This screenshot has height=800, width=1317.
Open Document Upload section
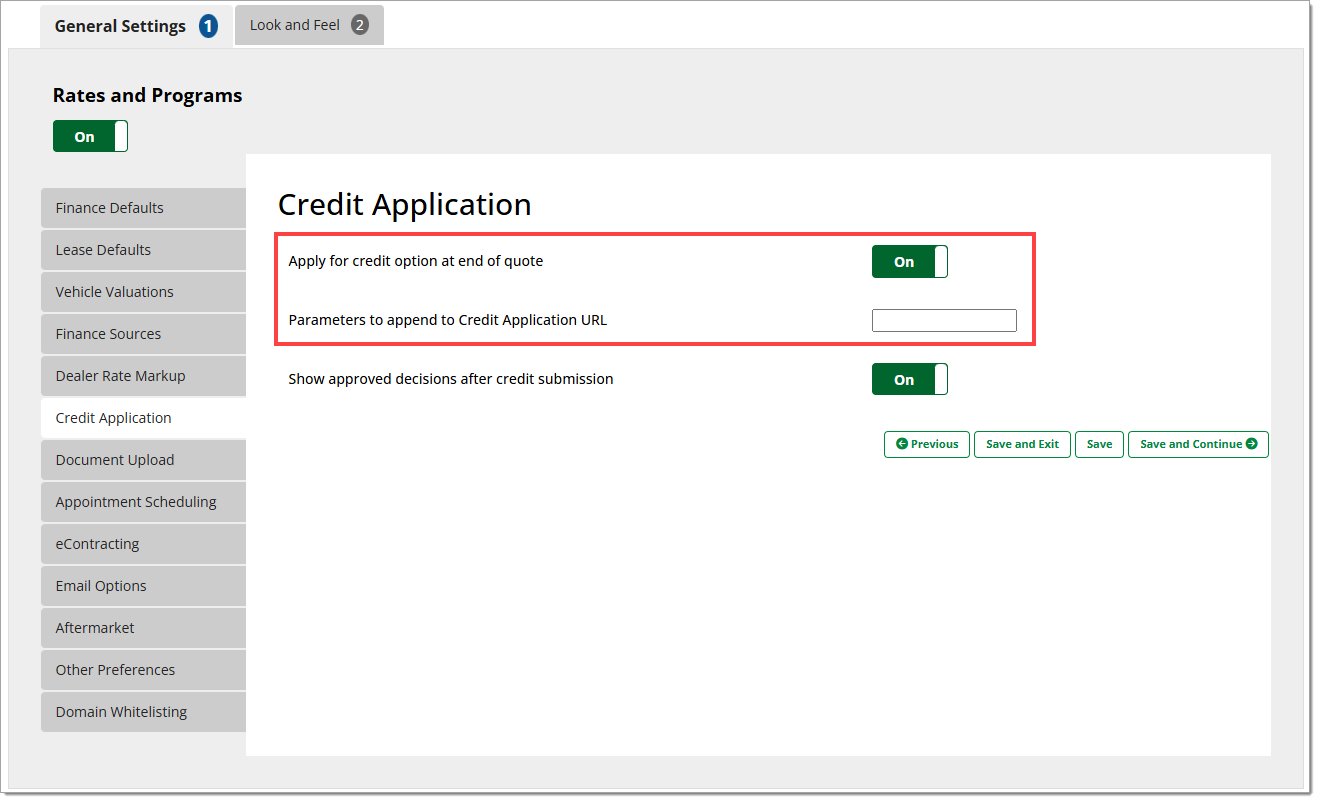pyautogui.click(x=143, y=460)
